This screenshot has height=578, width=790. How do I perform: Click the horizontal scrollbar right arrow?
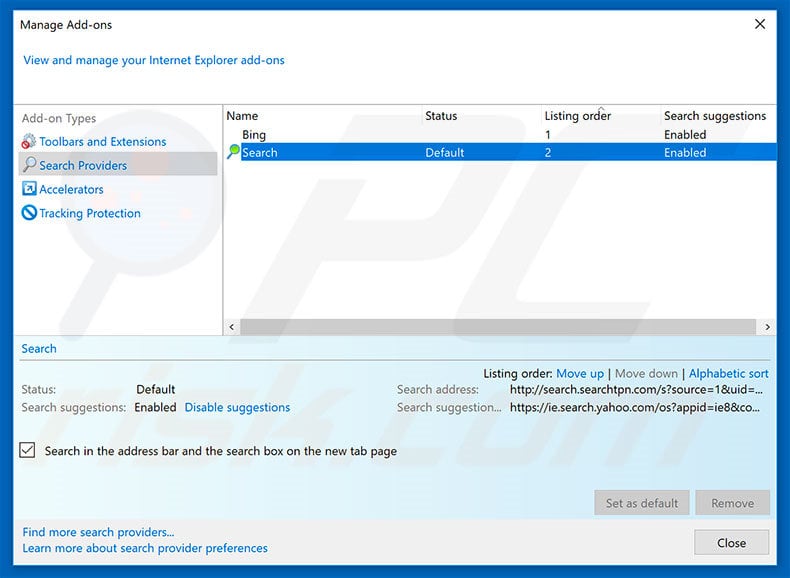pyautogui.click(x=767, y=327)
